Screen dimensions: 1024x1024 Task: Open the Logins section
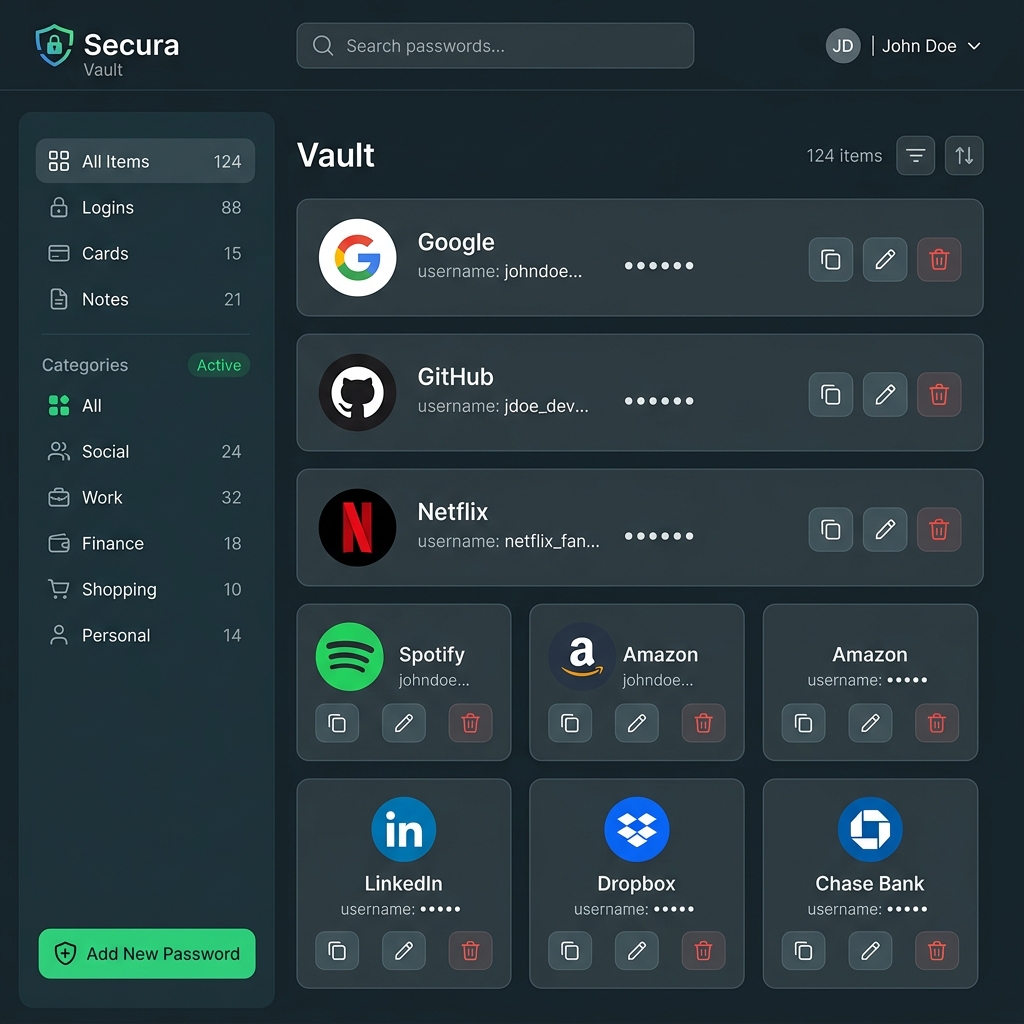pos(145,207)
